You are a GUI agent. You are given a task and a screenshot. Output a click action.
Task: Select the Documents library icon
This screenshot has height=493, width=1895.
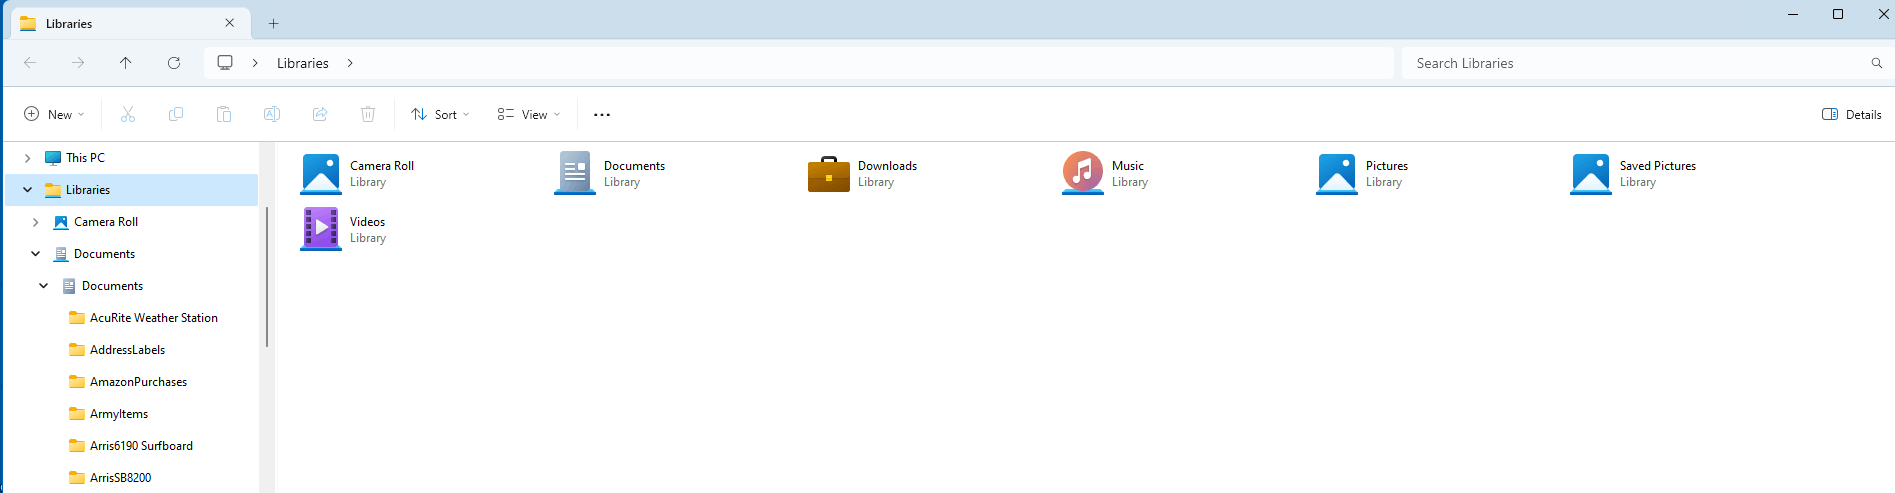[575, 174]
